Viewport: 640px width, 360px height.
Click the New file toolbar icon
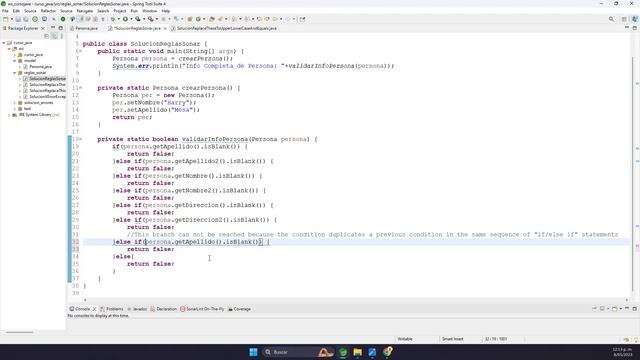[x=5, y=19]
